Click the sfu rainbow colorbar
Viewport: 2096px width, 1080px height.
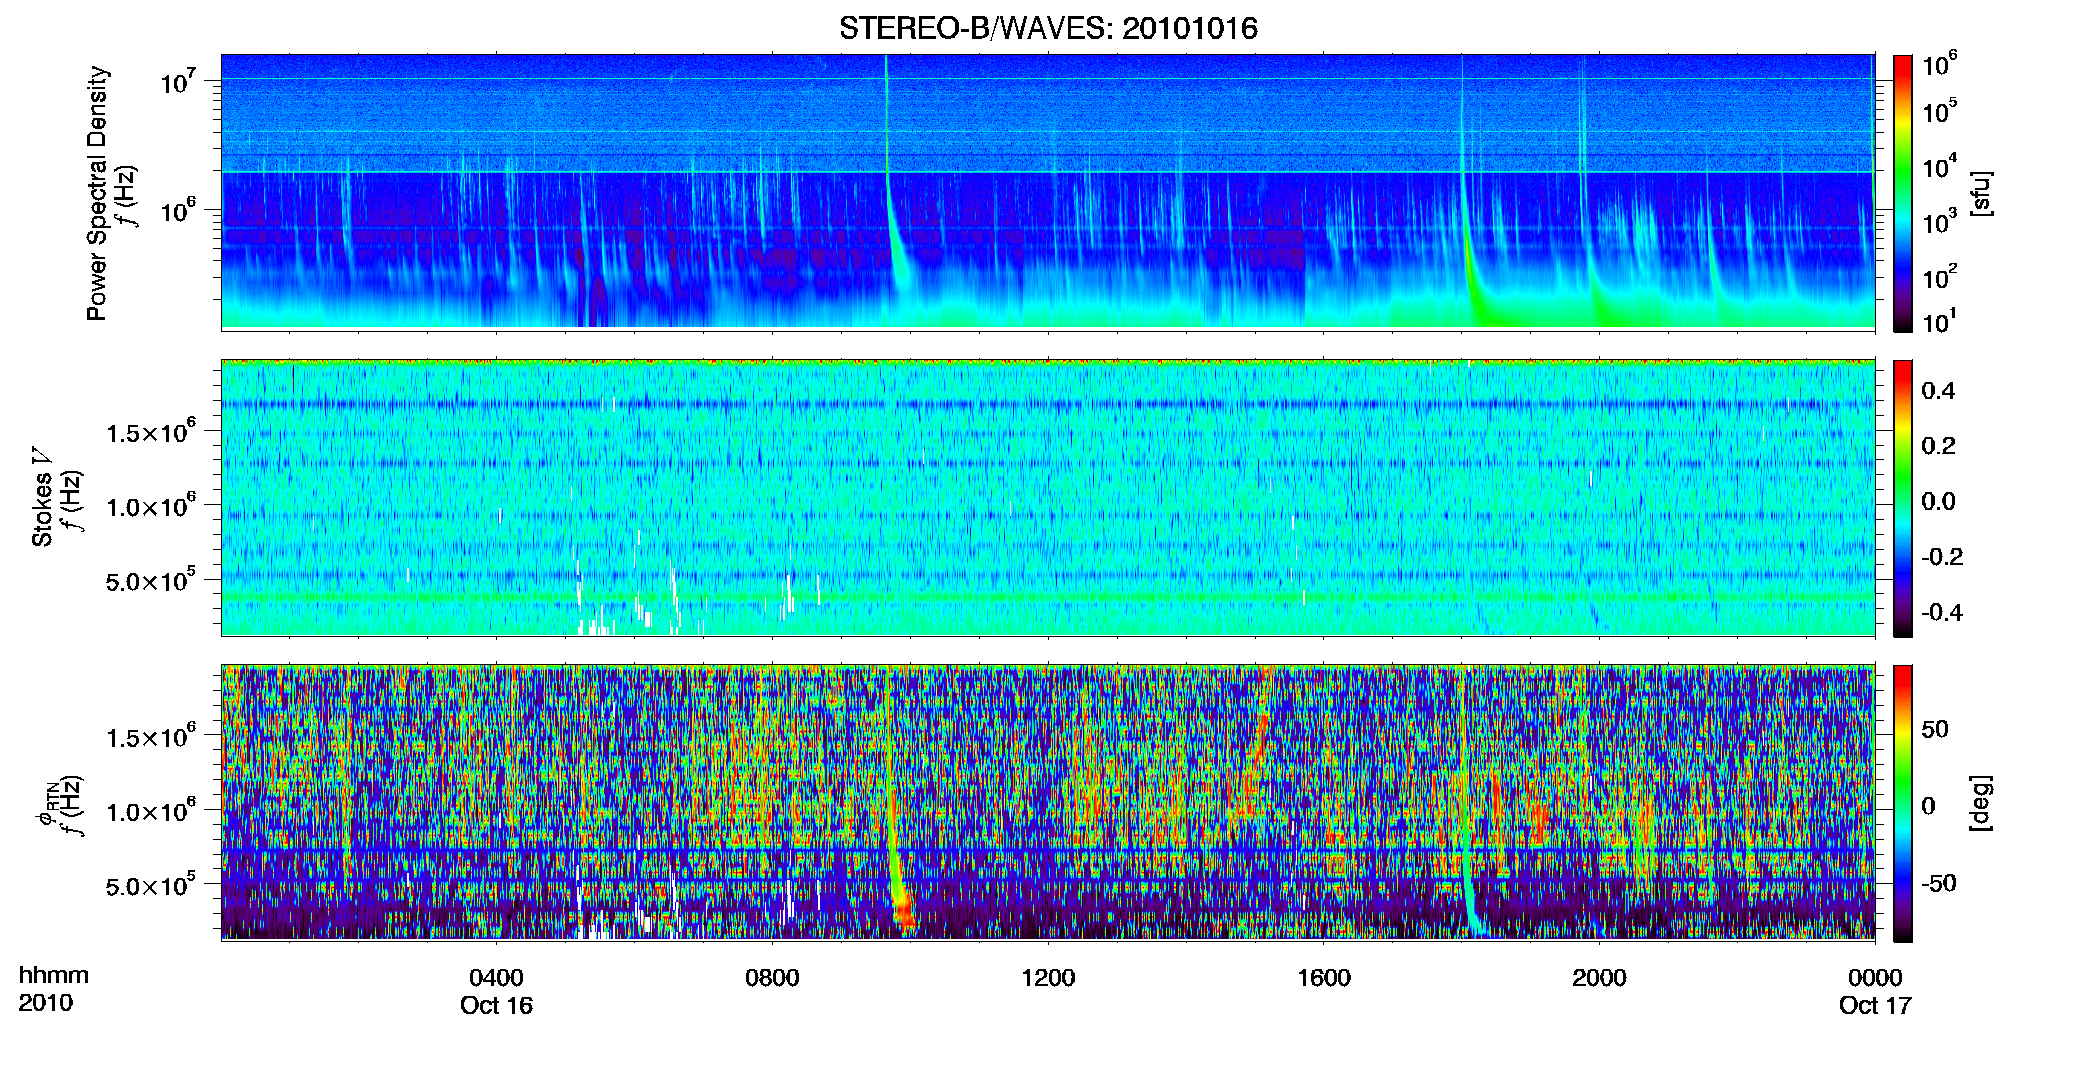point(1903,193)
